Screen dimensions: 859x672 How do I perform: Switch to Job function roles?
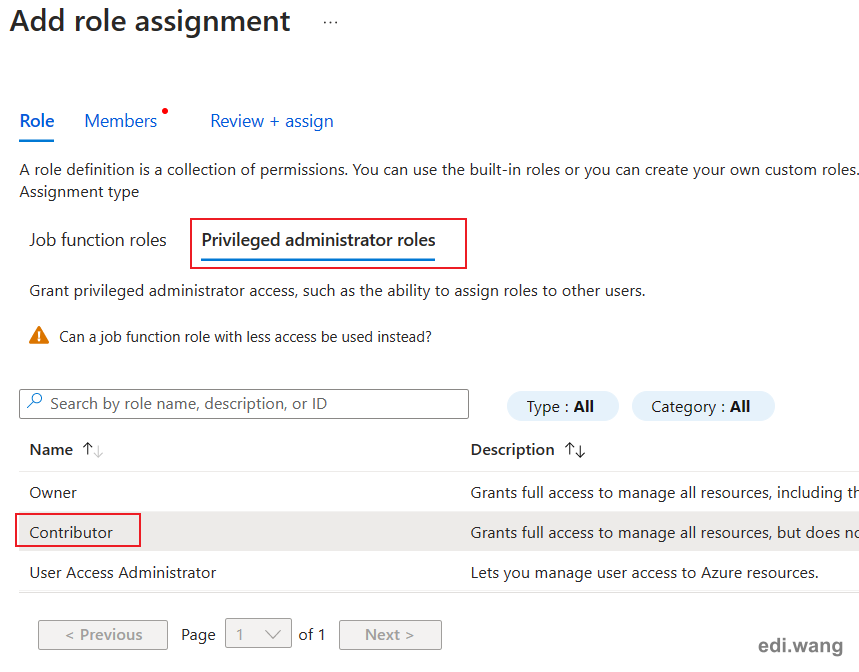tap(98, 240)
